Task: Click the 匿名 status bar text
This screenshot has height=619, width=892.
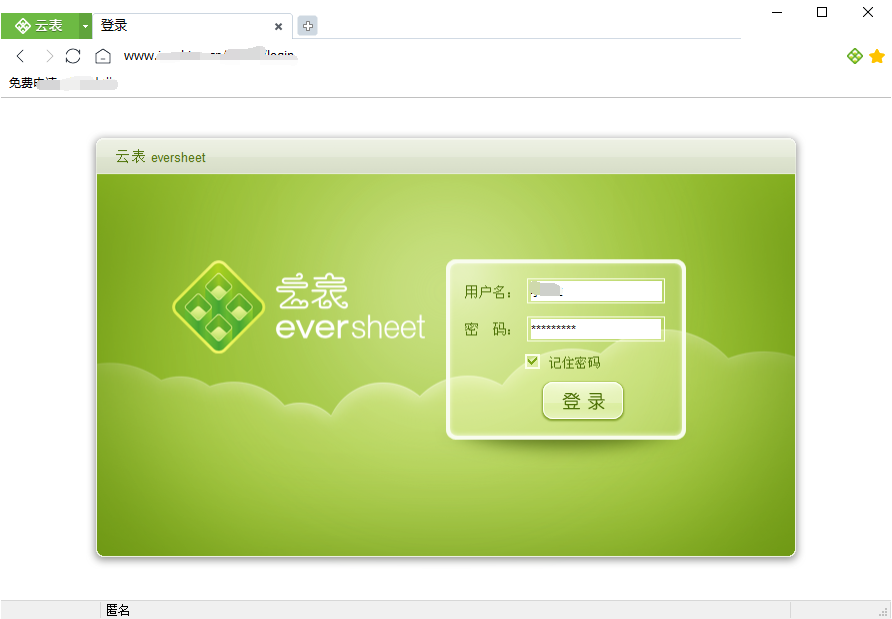Action: click(118, 610)
